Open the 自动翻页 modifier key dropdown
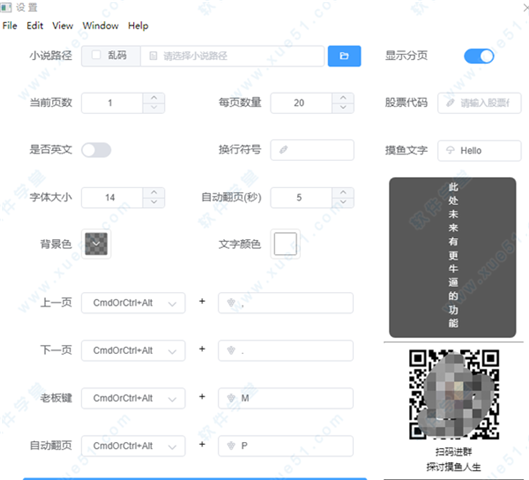The height and width of the screenshot is (480, 529). click(133, 446)
